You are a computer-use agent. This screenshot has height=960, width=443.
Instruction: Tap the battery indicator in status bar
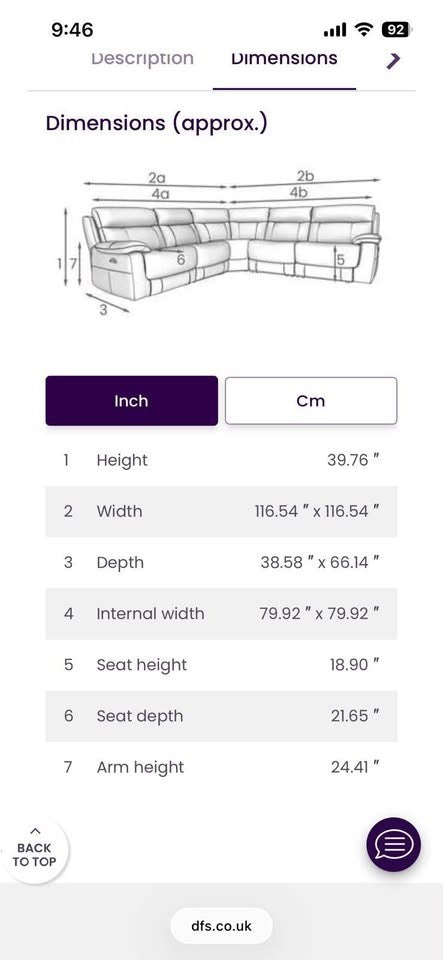tap(396, 29)
